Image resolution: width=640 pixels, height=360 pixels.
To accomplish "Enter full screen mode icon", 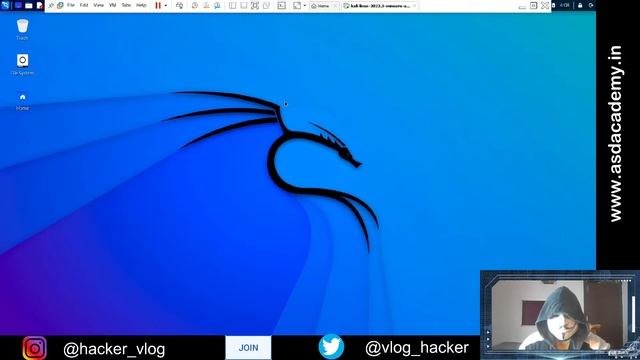I will (x=255, y=5).
